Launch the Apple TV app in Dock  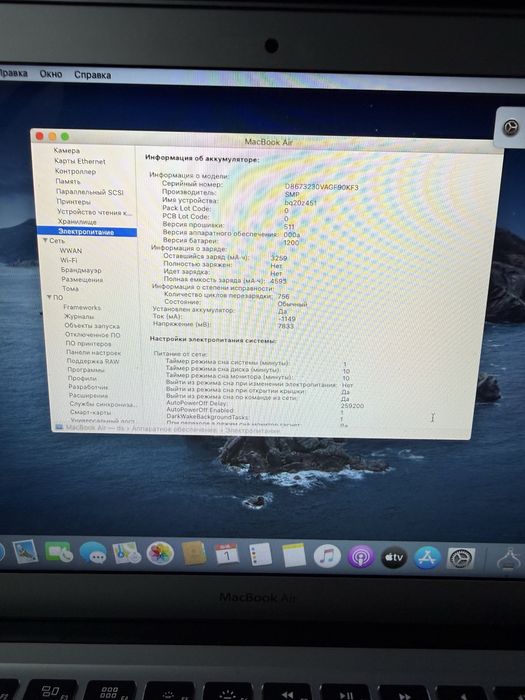(x=394, y=557)
